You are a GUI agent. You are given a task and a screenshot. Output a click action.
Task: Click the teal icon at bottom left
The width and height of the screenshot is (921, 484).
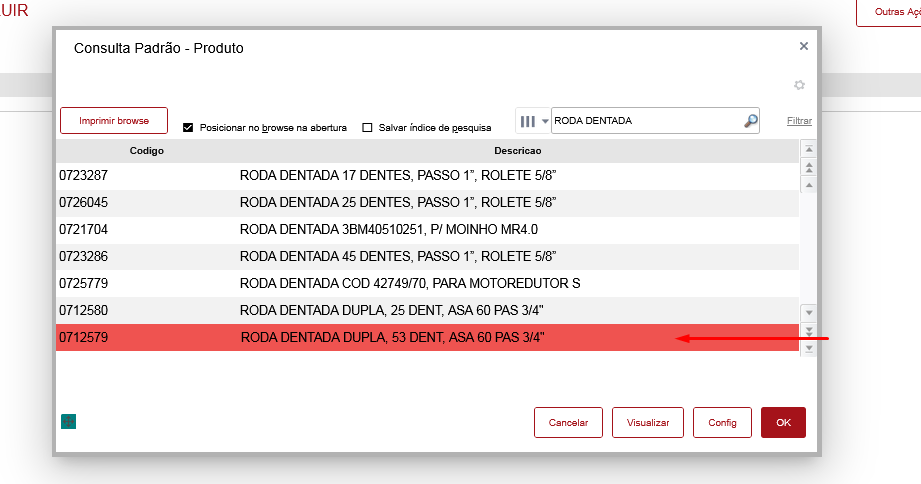(68, 422)
